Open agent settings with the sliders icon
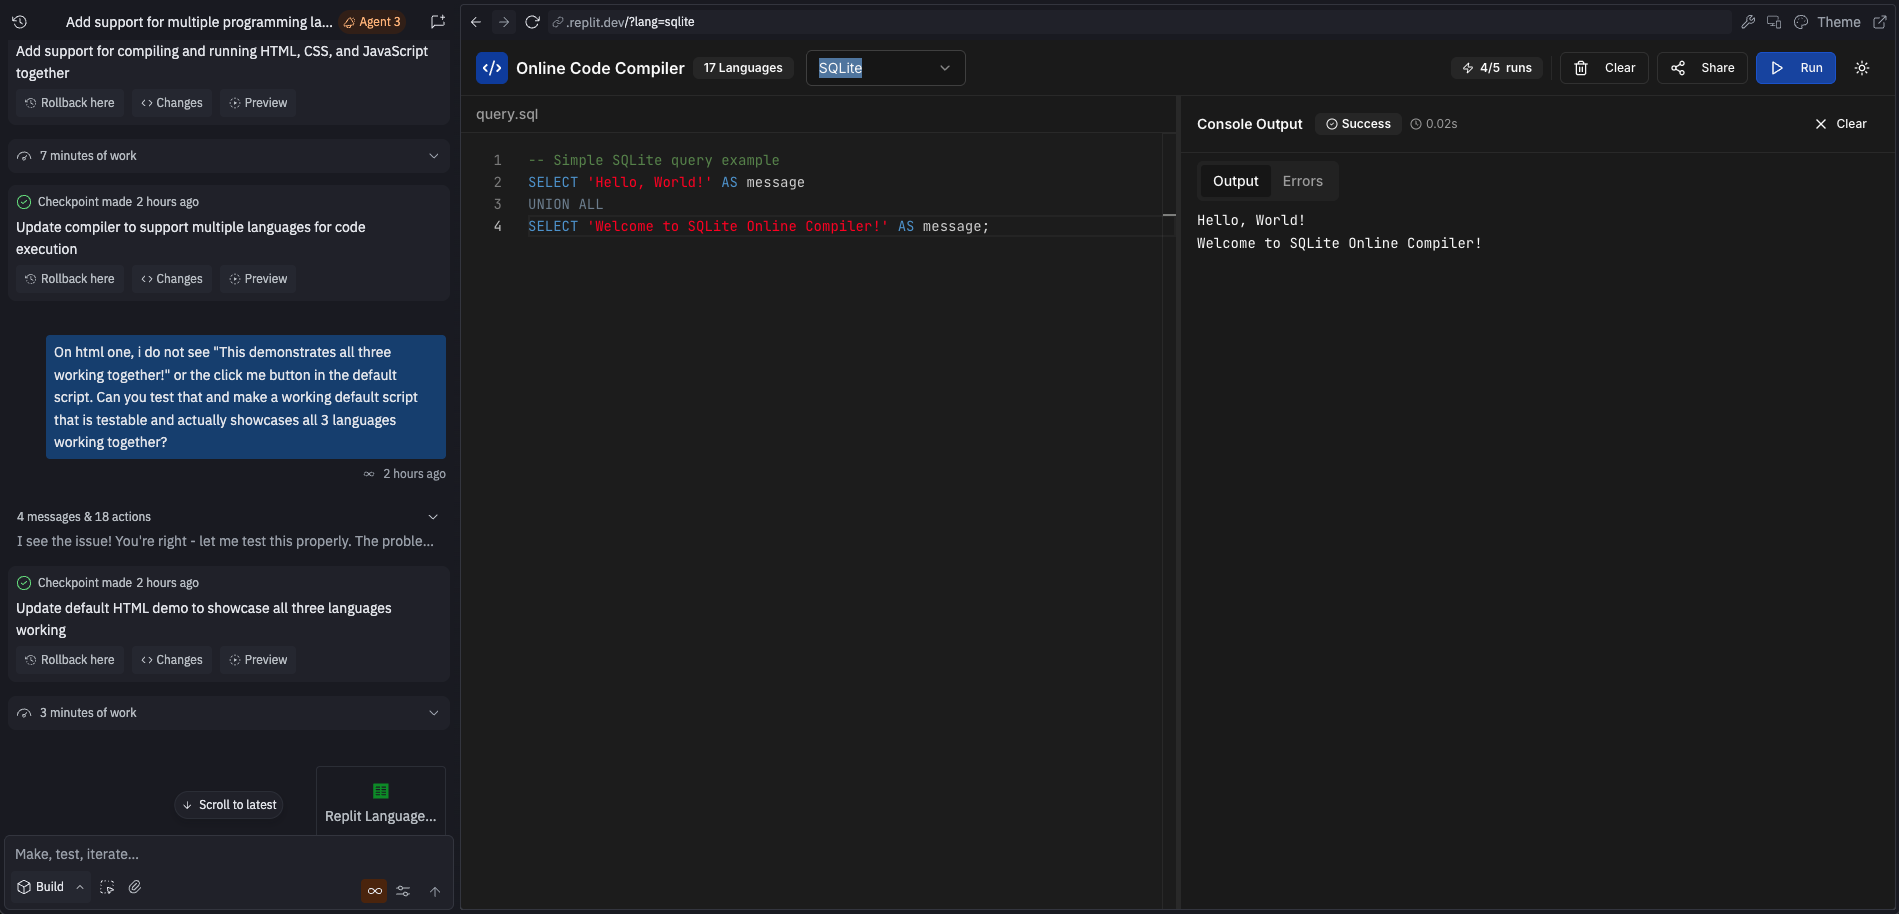The height and width of the screenshot is (914, 1899). pos(403,890)
